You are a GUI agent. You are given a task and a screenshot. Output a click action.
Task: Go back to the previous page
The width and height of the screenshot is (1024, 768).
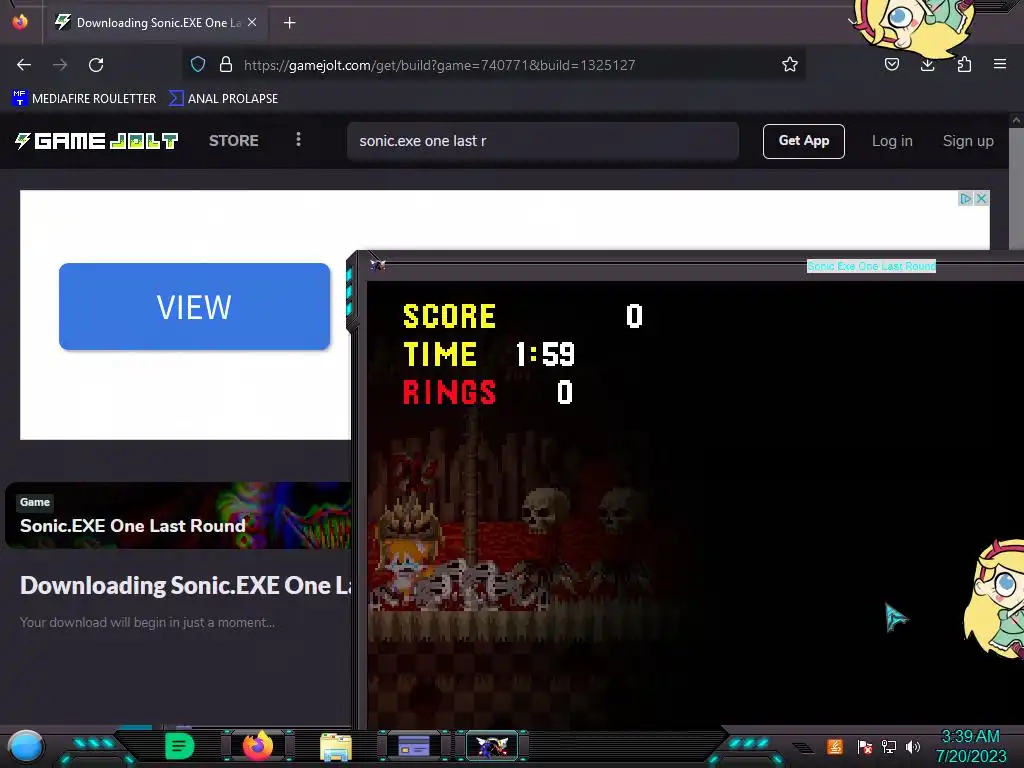(24, 65)
